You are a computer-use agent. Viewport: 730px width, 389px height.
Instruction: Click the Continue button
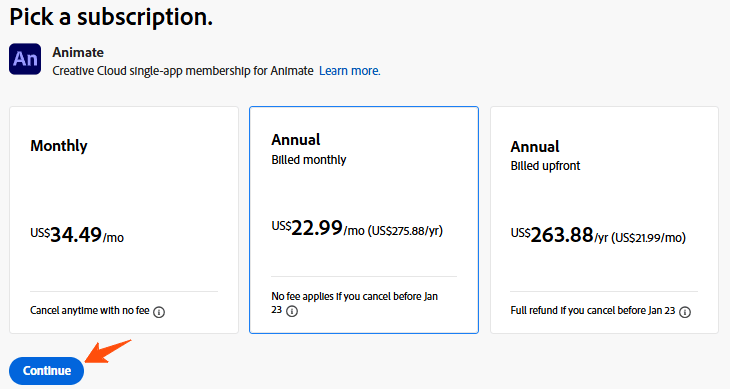[47, 371]
